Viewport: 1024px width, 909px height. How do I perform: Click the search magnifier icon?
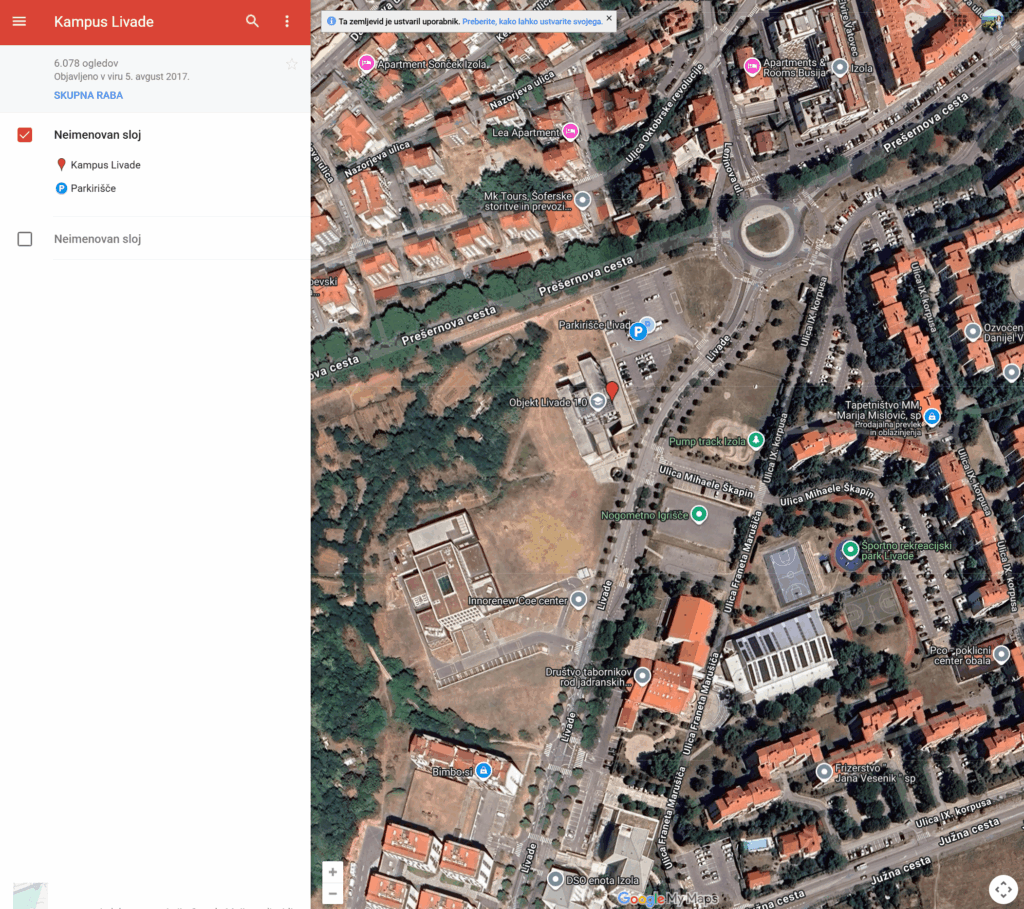(252, 21)
